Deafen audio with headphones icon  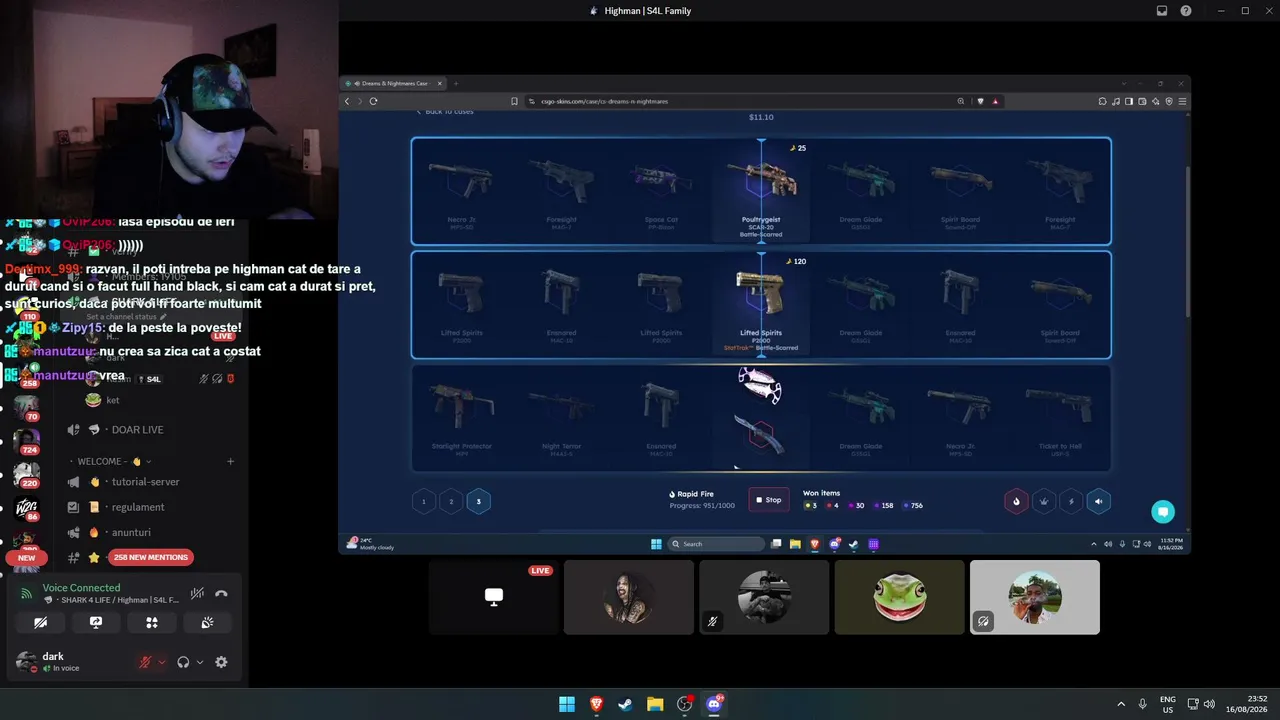[183, 662]
